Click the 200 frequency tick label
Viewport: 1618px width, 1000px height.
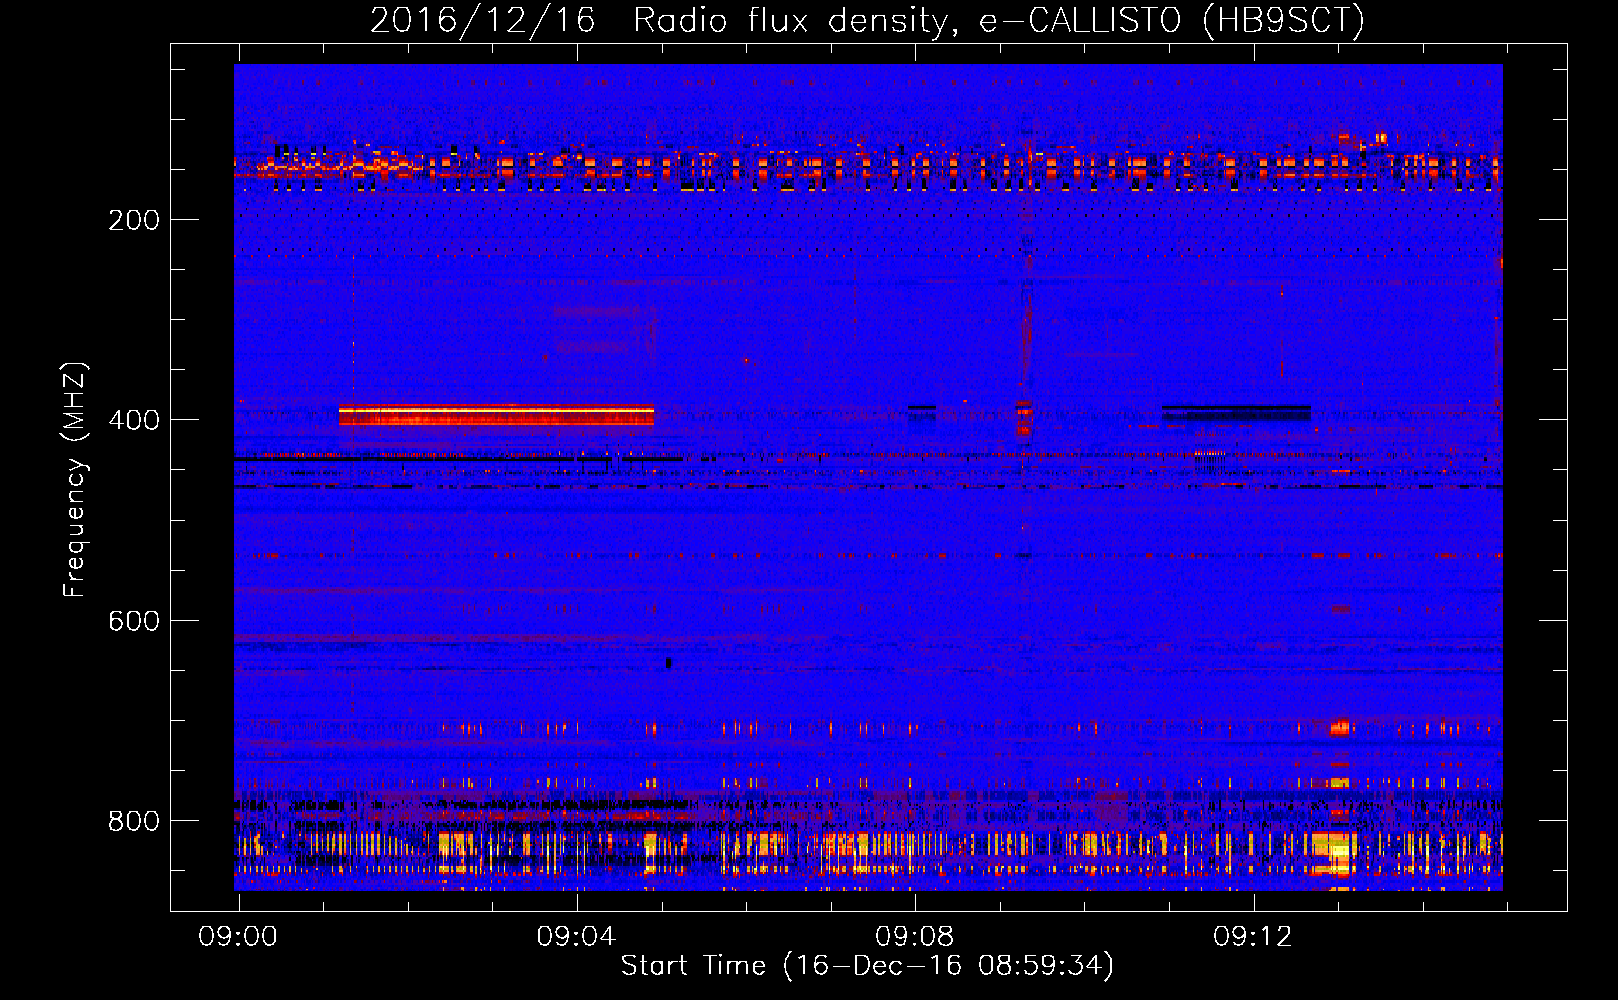click(134, 220)
